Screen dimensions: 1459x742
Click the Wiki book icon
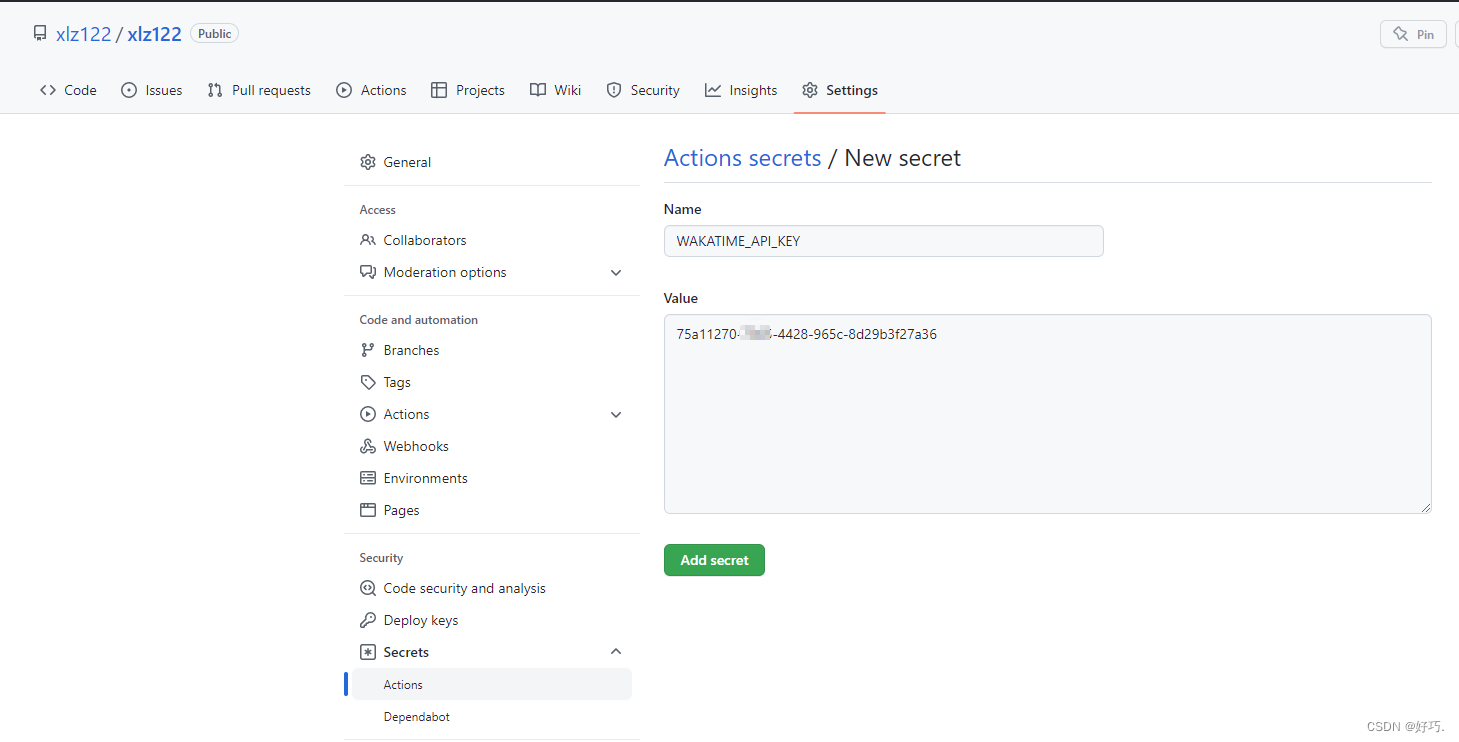pyautogui.click(x=538, y=90)
